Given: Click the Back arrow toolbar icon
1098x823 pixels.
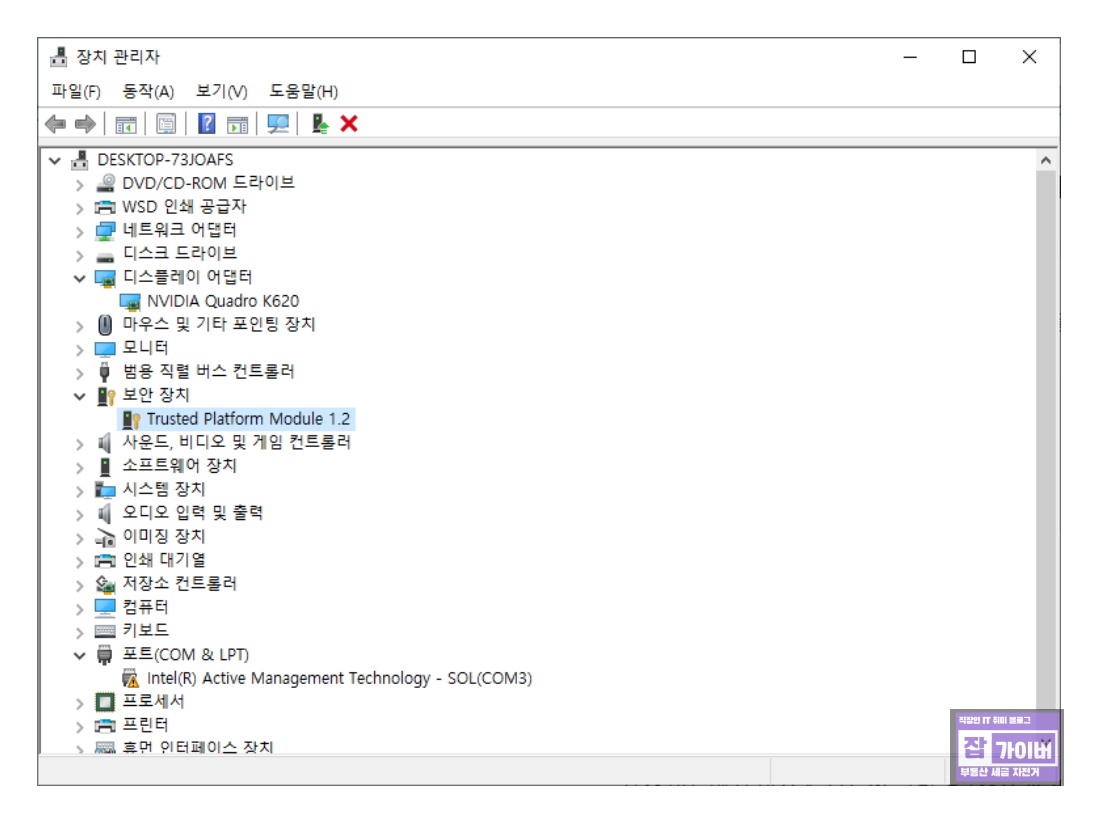Looking at the screenshot, I should coord(55,125).
